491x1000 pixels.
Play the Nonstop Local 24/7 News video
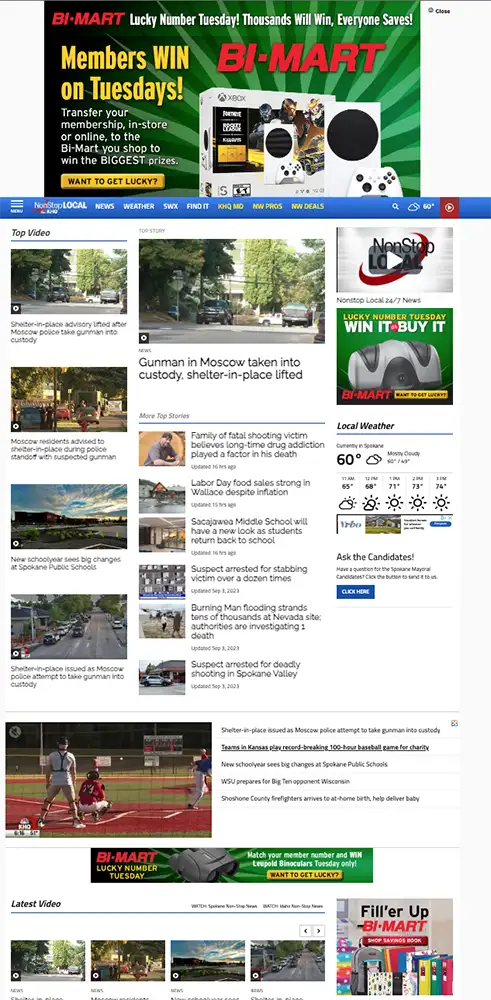pyautogui.click(x=395, y=260)
